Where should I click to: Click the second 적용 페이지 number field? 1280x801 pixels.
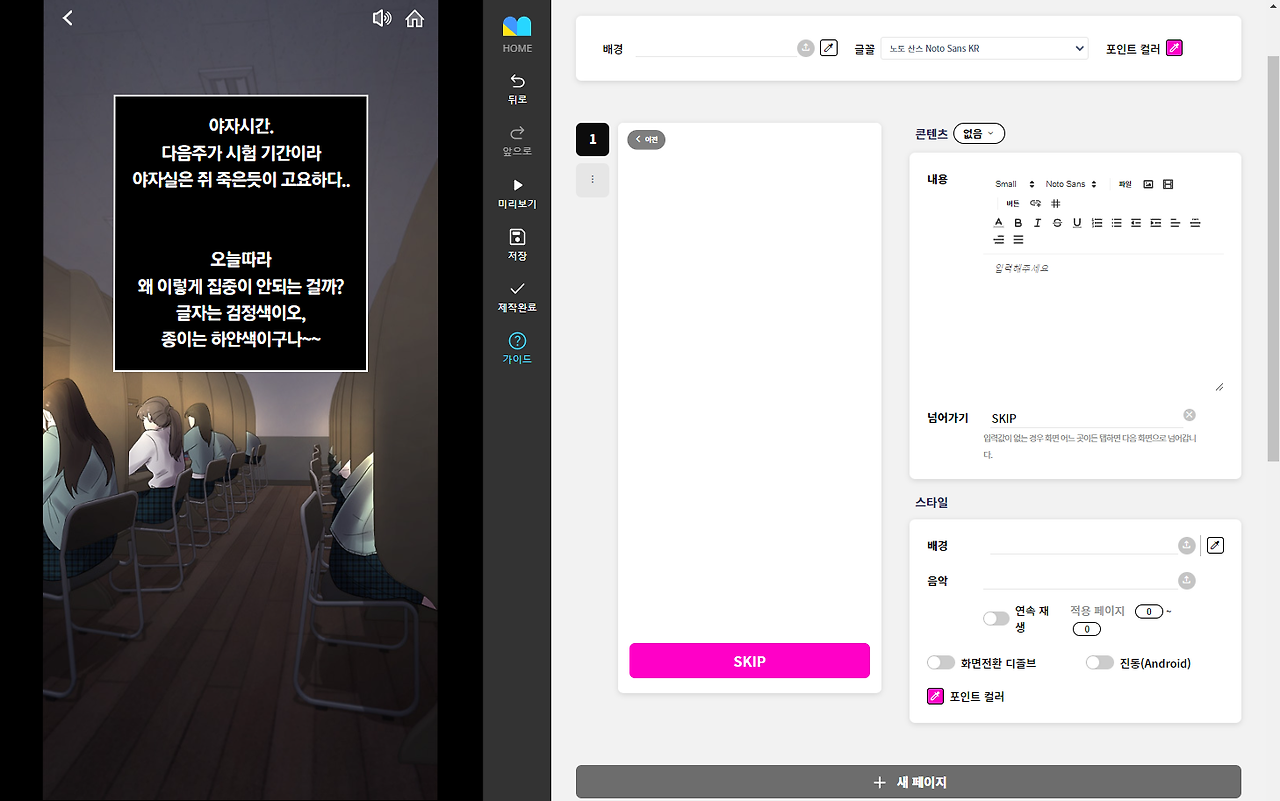(1086, 629)
